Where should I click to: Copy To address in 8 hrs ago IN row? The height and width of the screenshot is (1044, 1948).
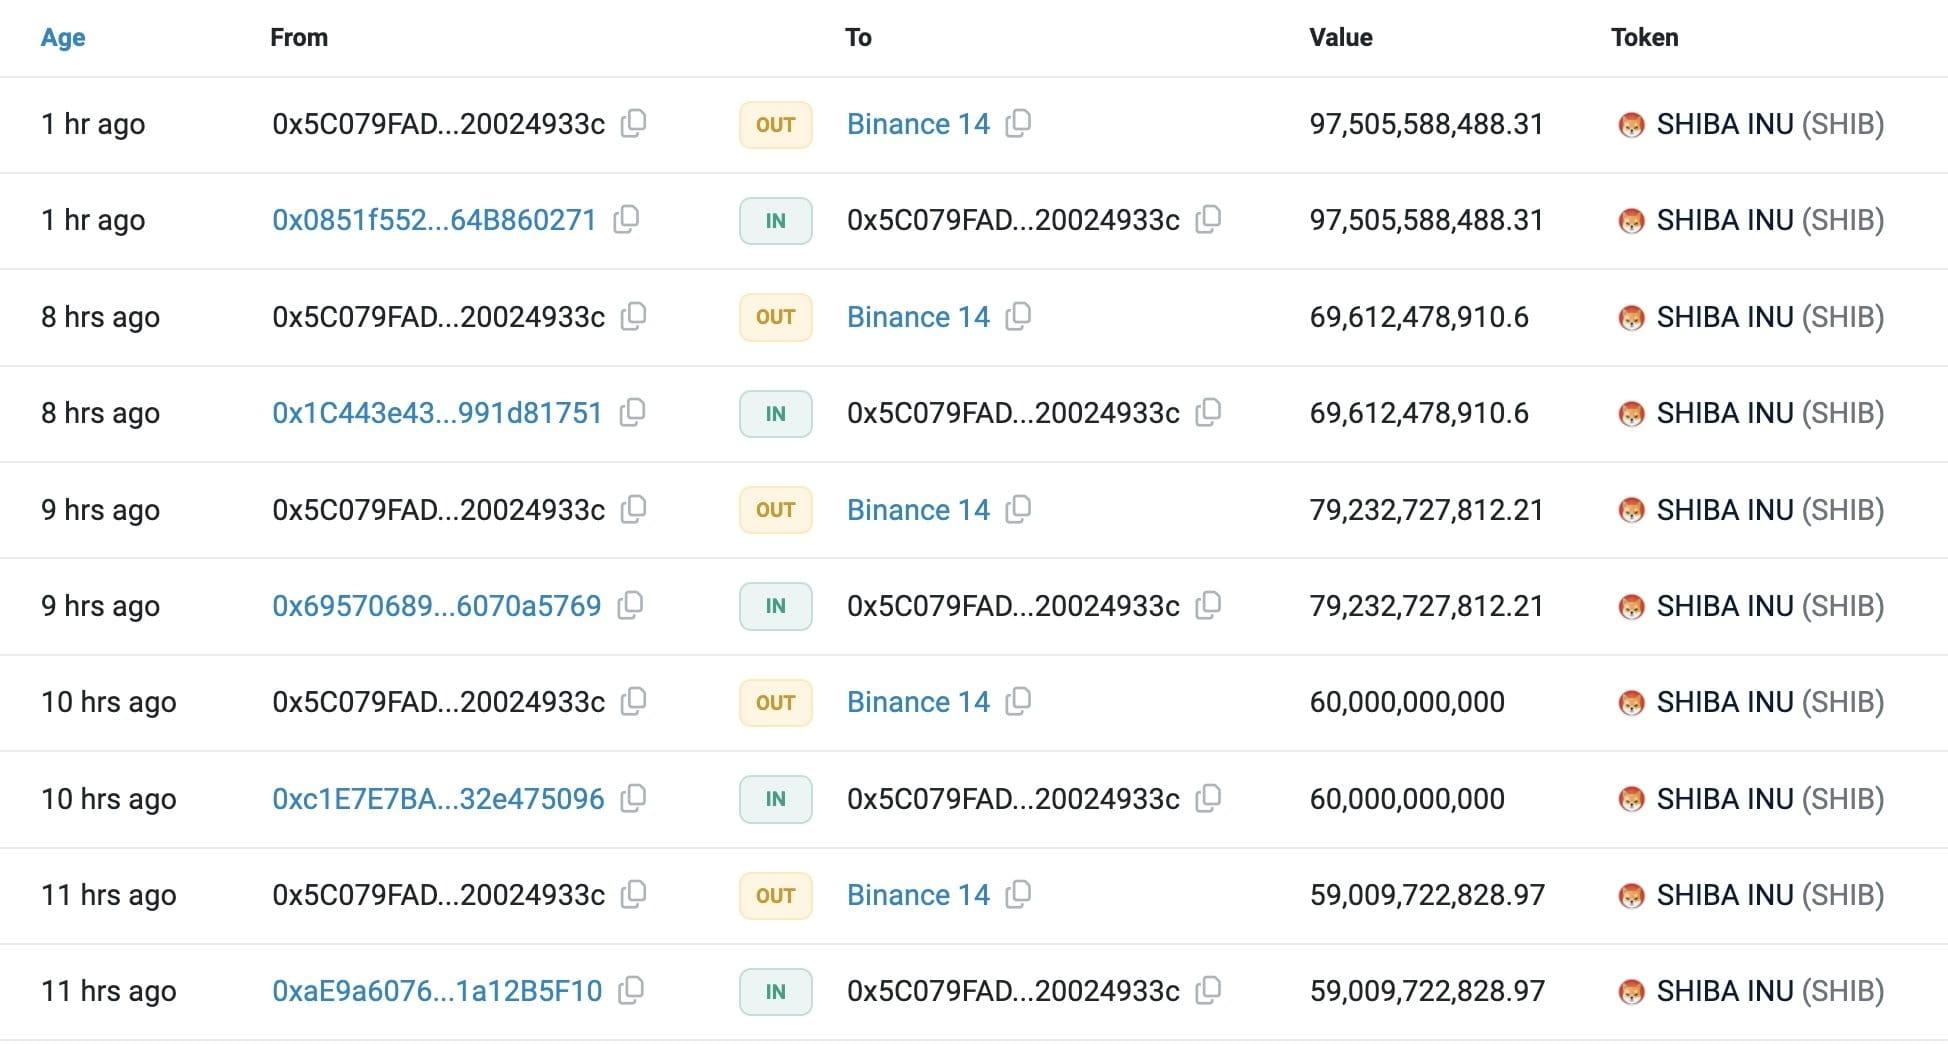click(x=1208, y=413)
